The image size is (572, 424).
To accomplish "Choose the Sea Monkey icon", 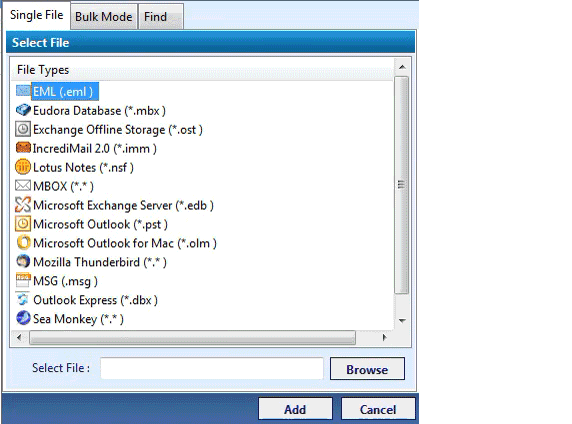I will point(23,318).
